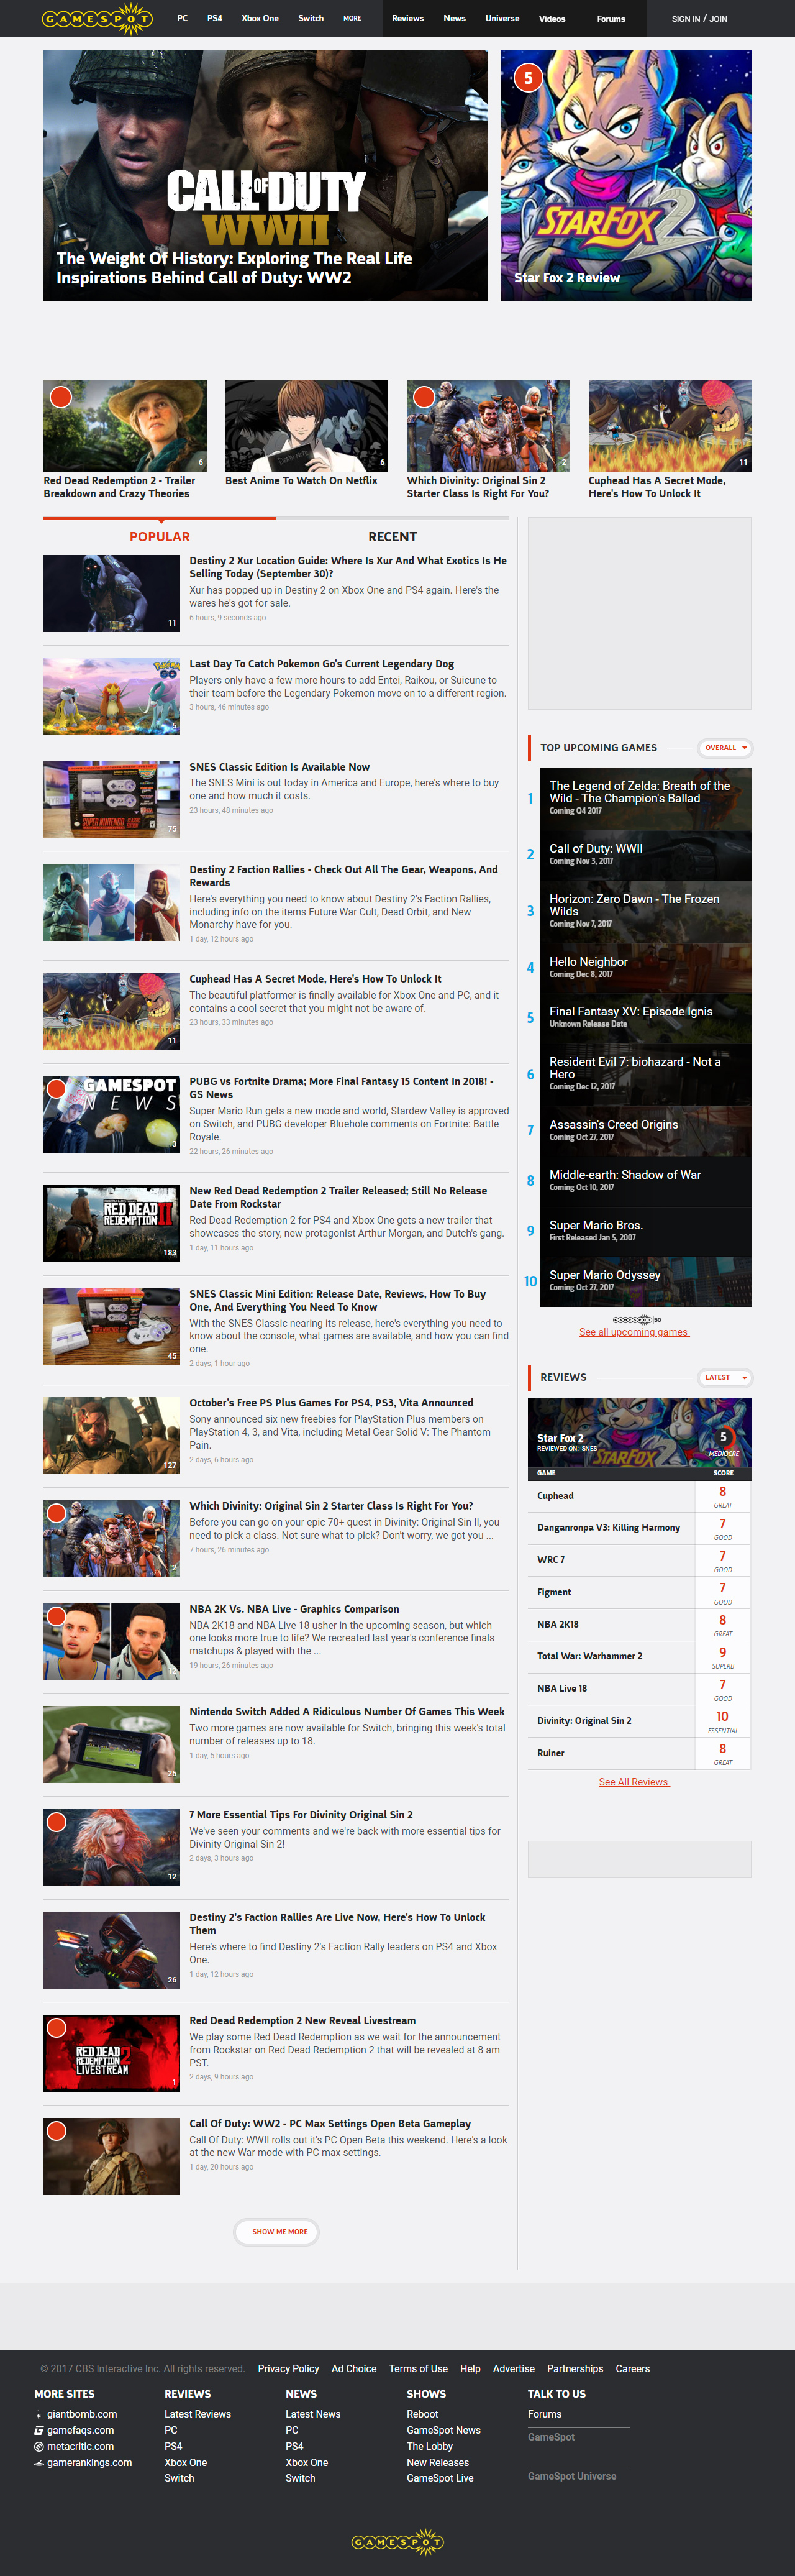The image size is (795, 2576).
Task: Expand the MORE menu in the top navigation
Action: coord(352,18)
